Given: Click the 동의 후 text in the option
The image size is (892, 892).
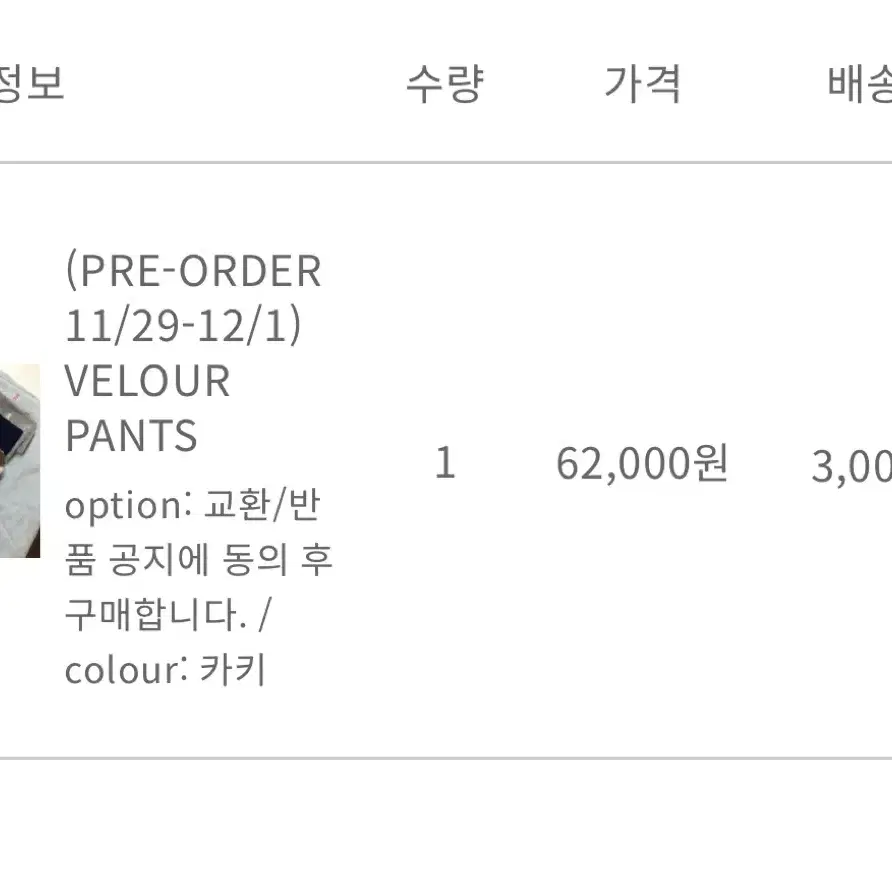Looking at the screenshot, I should (277, 559).
